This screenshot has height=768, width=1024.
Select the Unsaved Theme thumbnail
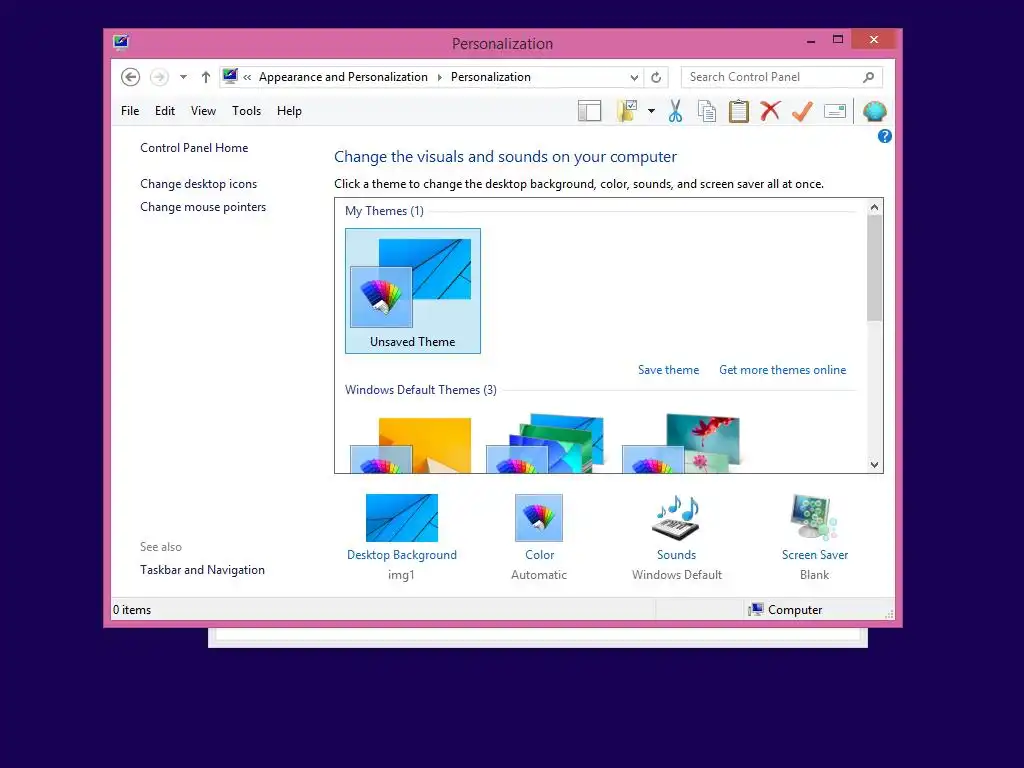pos(413,291)
